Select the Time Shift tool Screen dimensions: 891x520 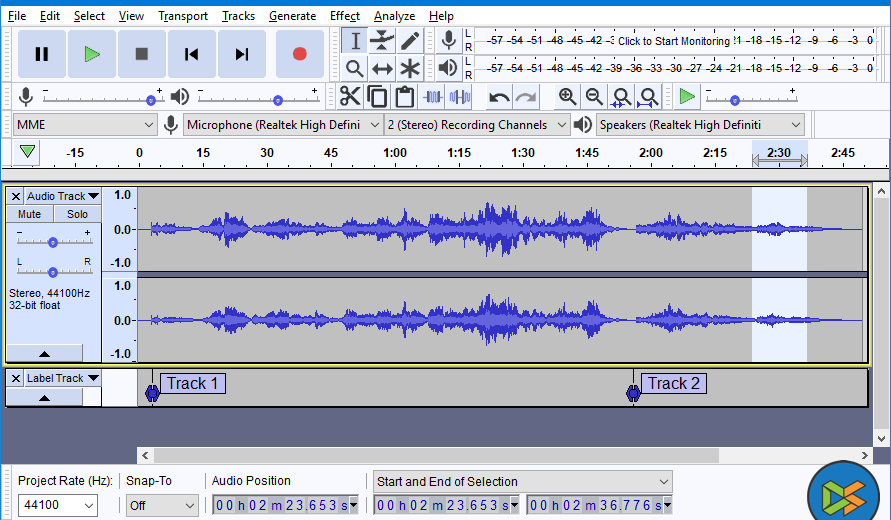382,68
